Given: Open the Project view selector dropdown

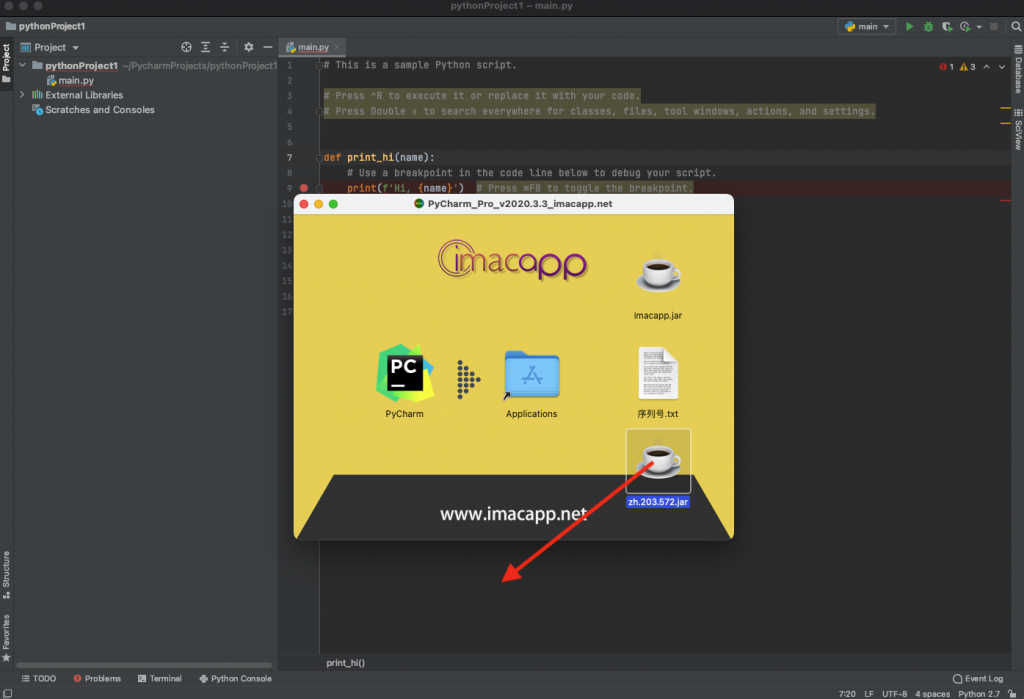Looking at the screenshot, I should click(50, 47).
